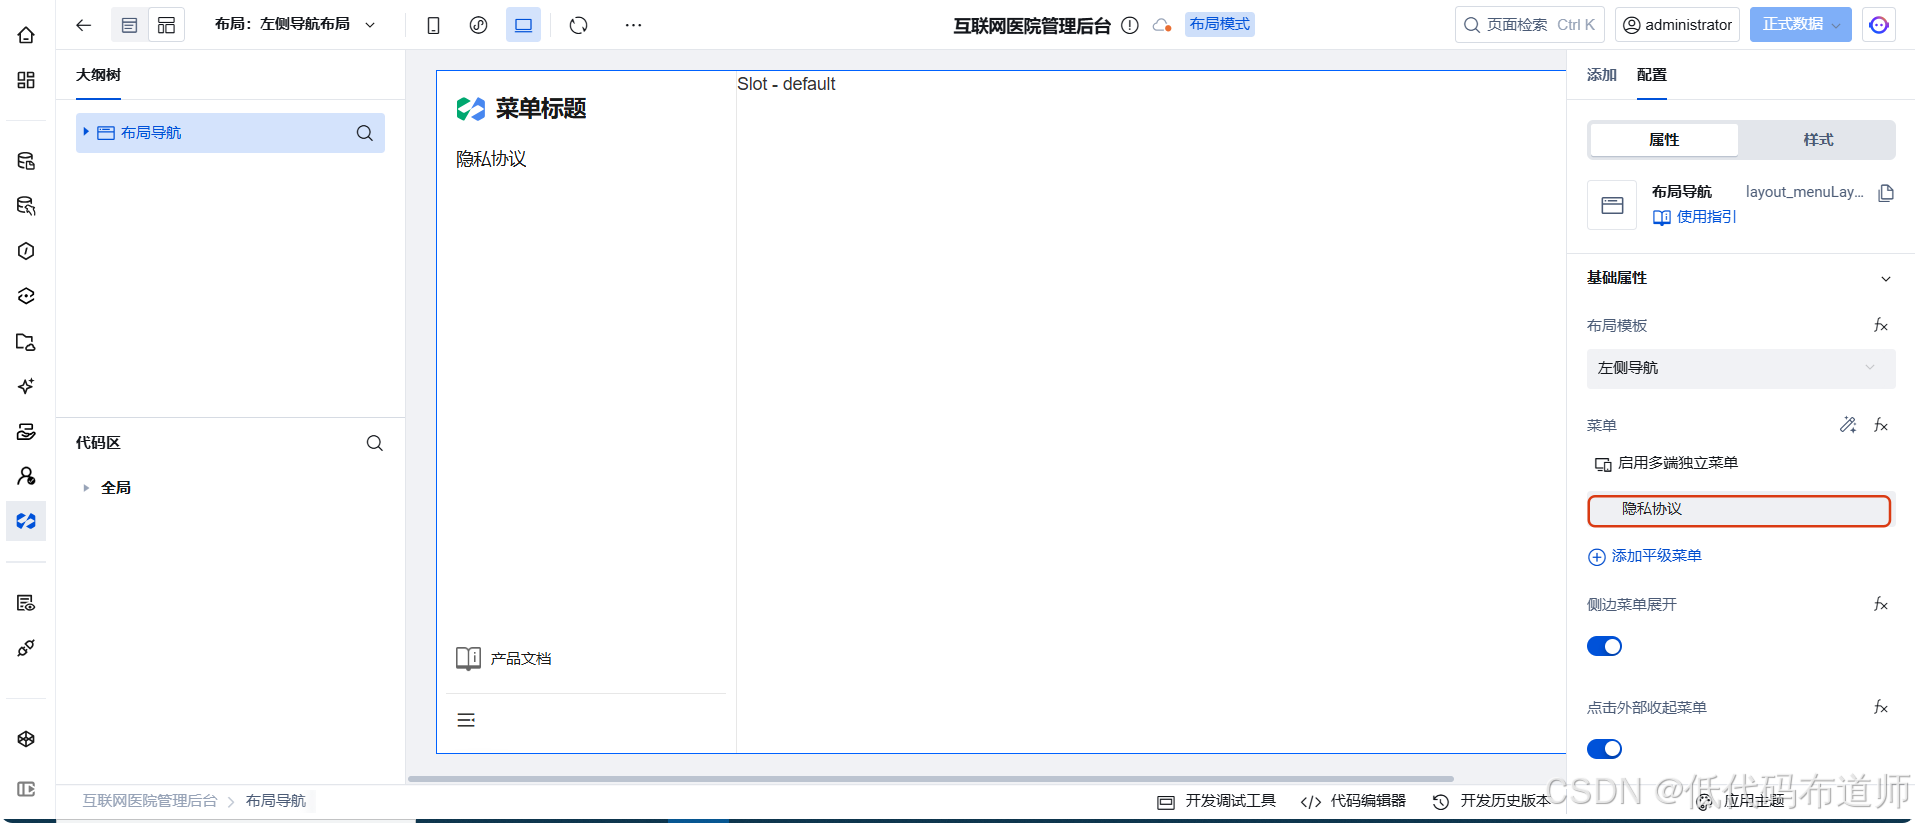Click 添加平级菜单 to add menu
This screenshot has width=1915, height=823.
[1645, 556]
